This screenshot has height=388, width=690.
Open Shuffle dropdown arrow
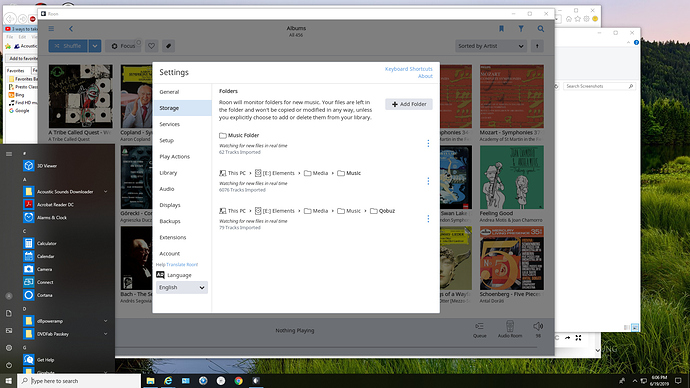pyautogui.click(x=95, y=46)
